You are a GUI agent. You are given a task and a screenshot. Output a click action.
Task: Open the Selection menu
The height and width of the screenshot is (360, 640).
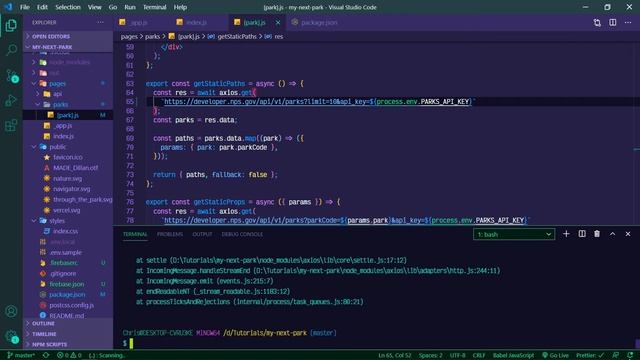68,7
